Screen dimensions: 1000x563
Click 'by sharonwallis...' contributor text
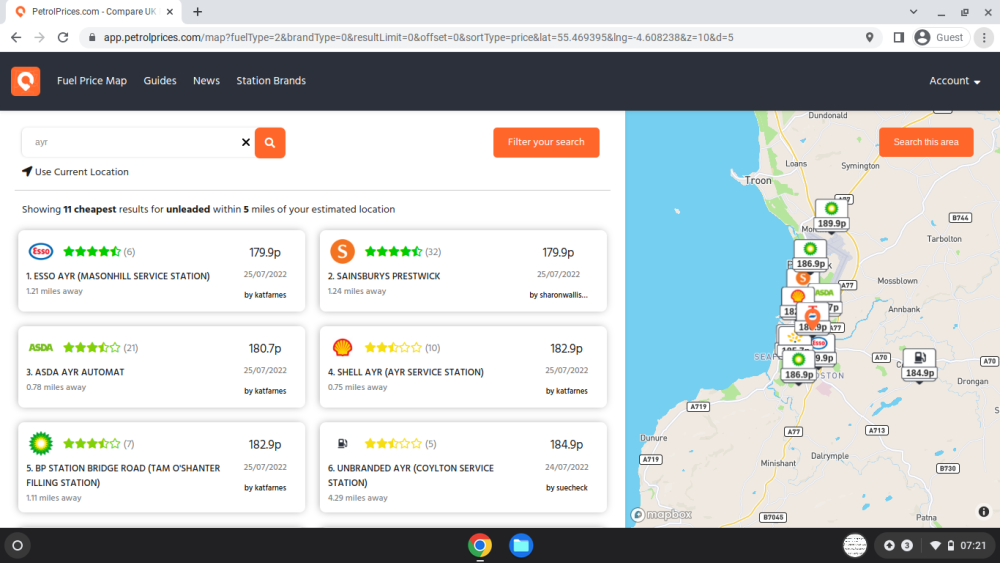coord(558,295)
